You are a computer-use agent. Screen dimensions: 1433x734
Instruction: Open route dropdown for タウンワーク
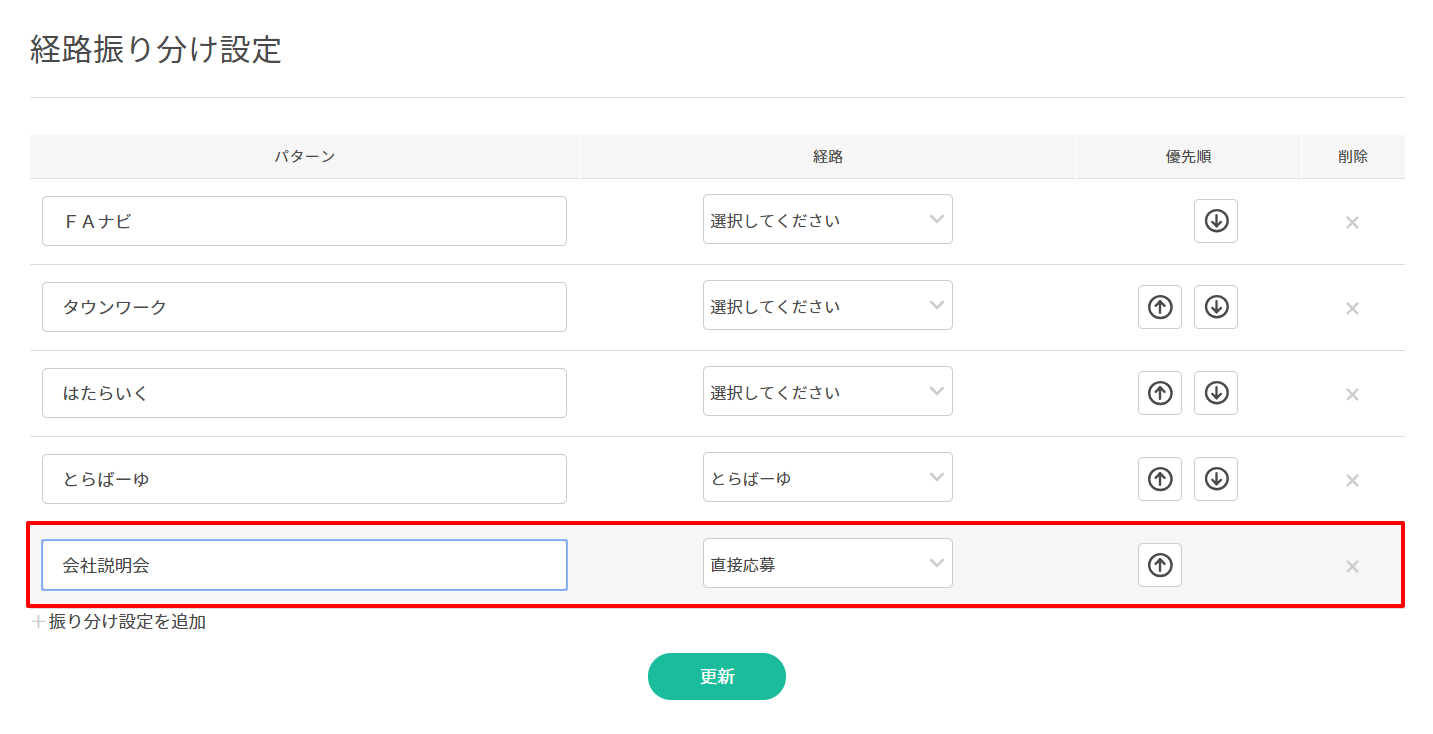tap(827, 306)
